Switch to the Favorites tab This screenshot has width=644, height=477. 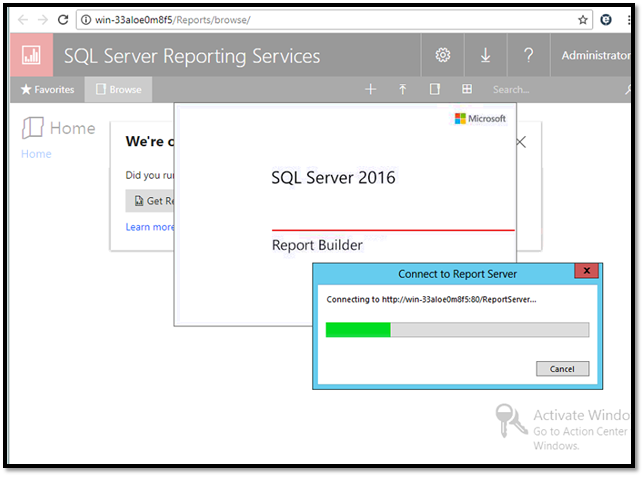click(47, 90)
